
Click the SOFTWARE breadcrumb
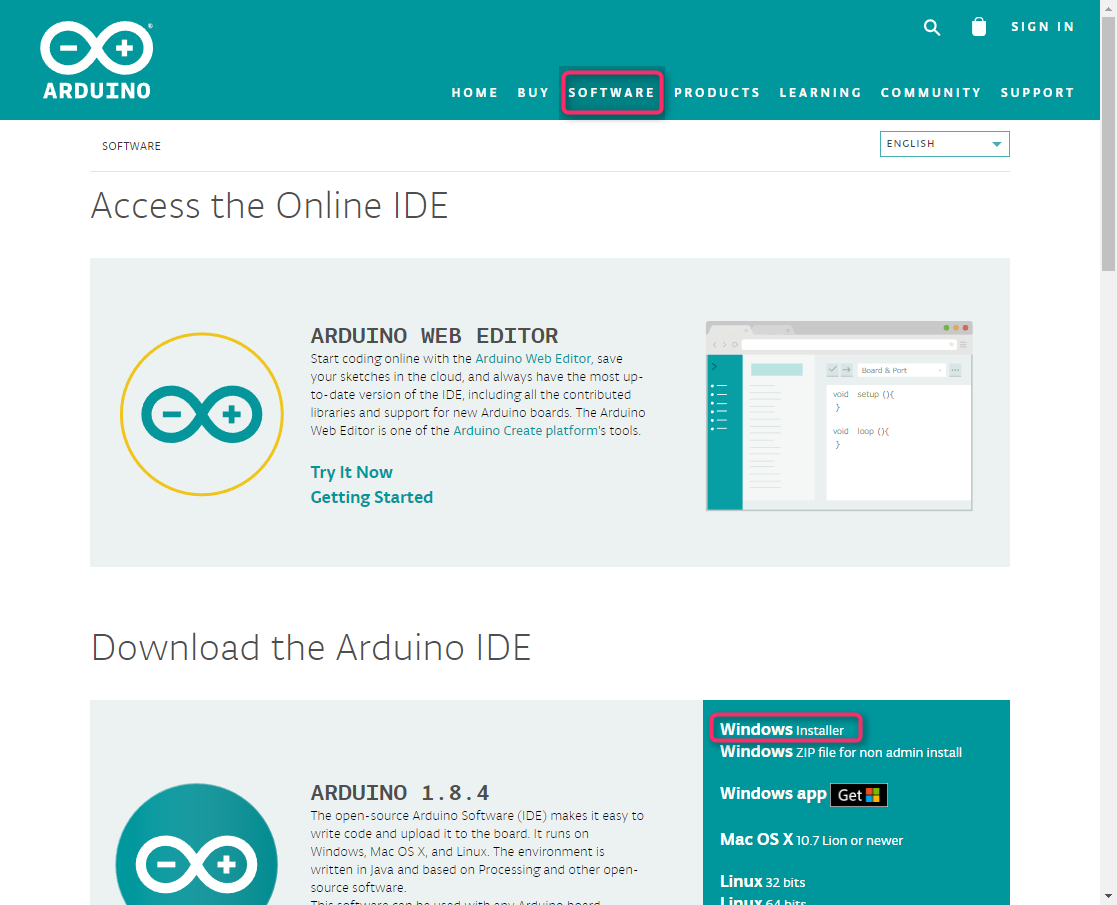[x=131, y=146]
